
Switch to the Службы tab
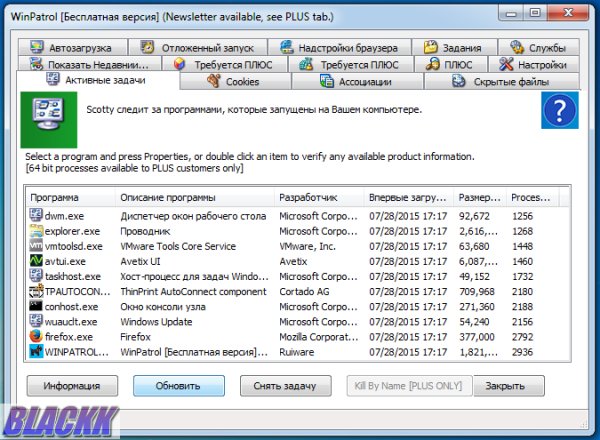[538, 47]
